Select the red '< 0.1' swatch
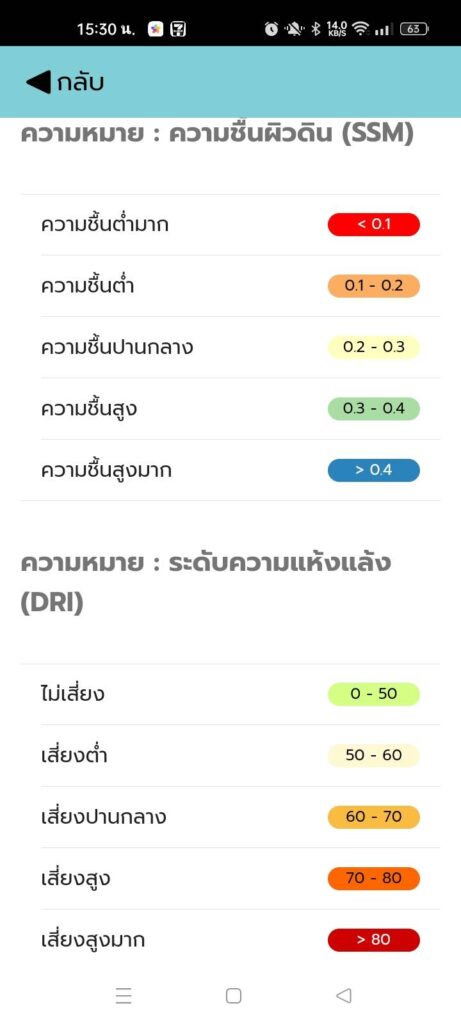The image size is (461, 1024). pos(374,225)
